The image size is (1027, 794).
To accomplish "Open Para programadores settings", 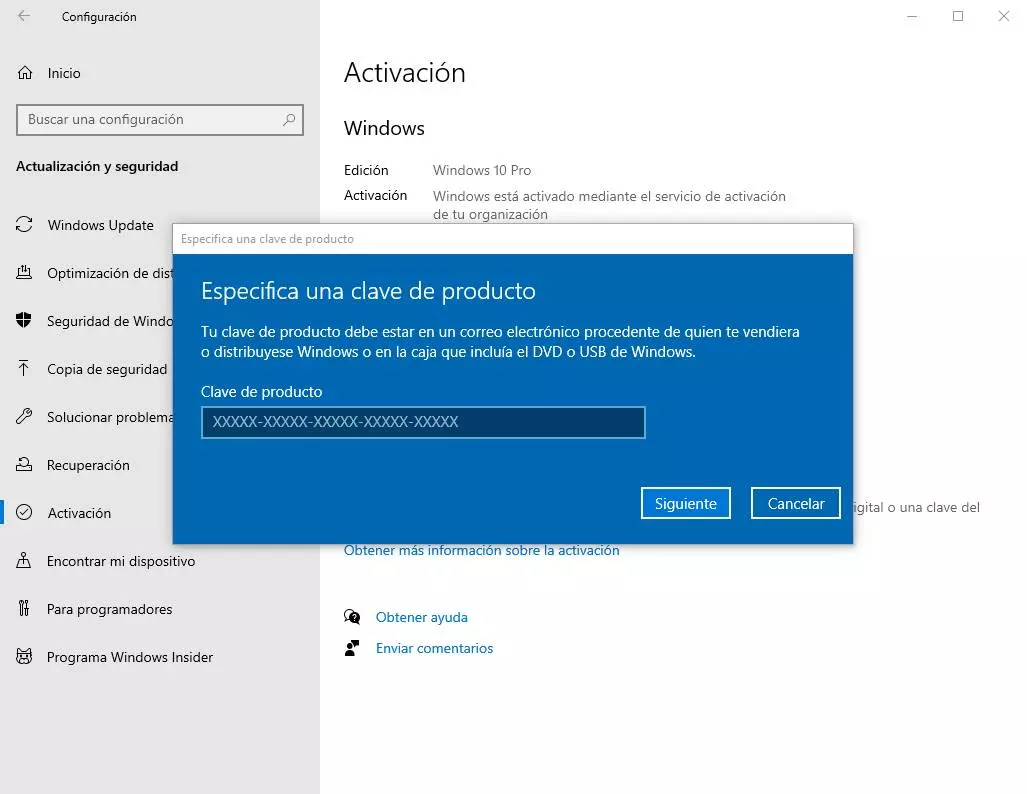I will pos(109,609).
